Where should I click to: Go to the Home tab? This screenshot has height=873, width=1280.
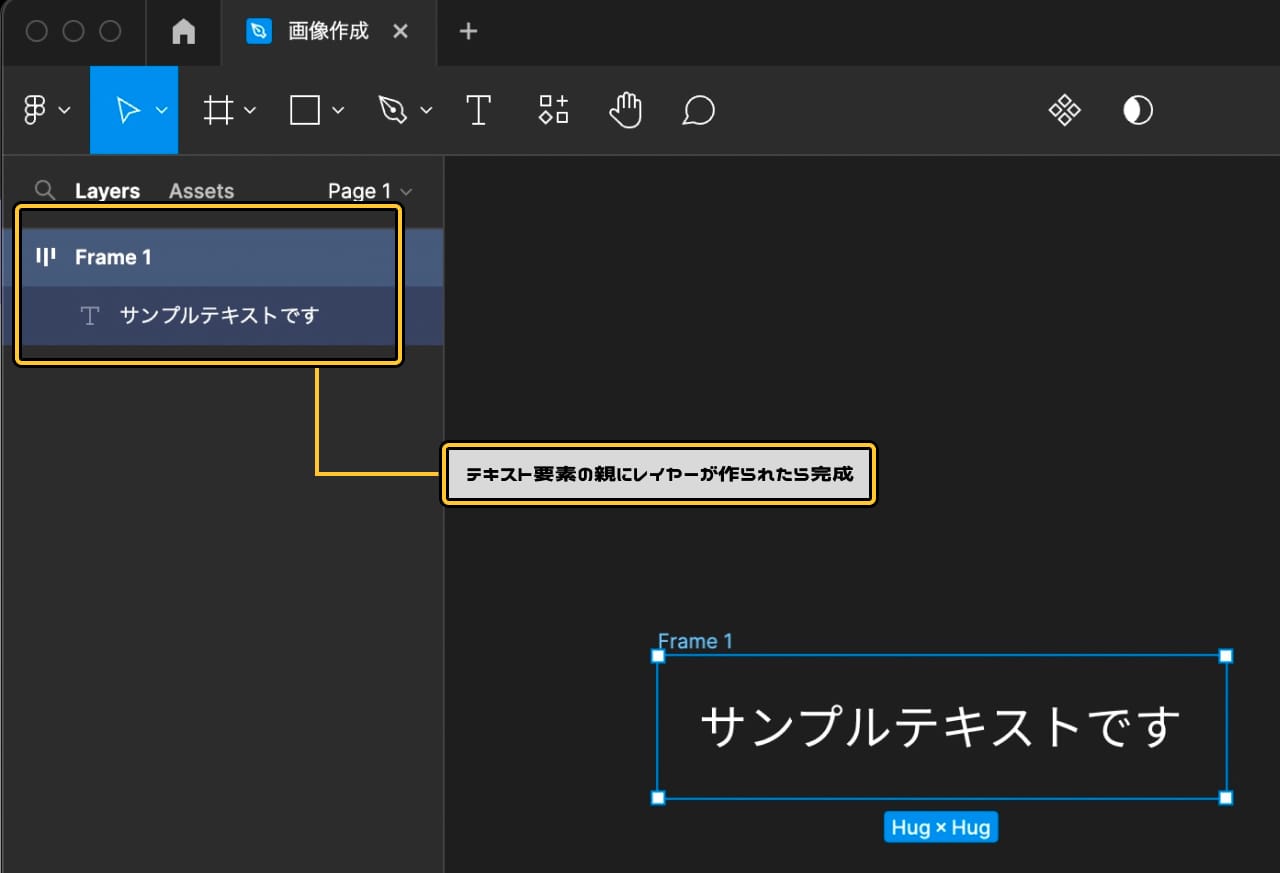click(x=184, y=32)
